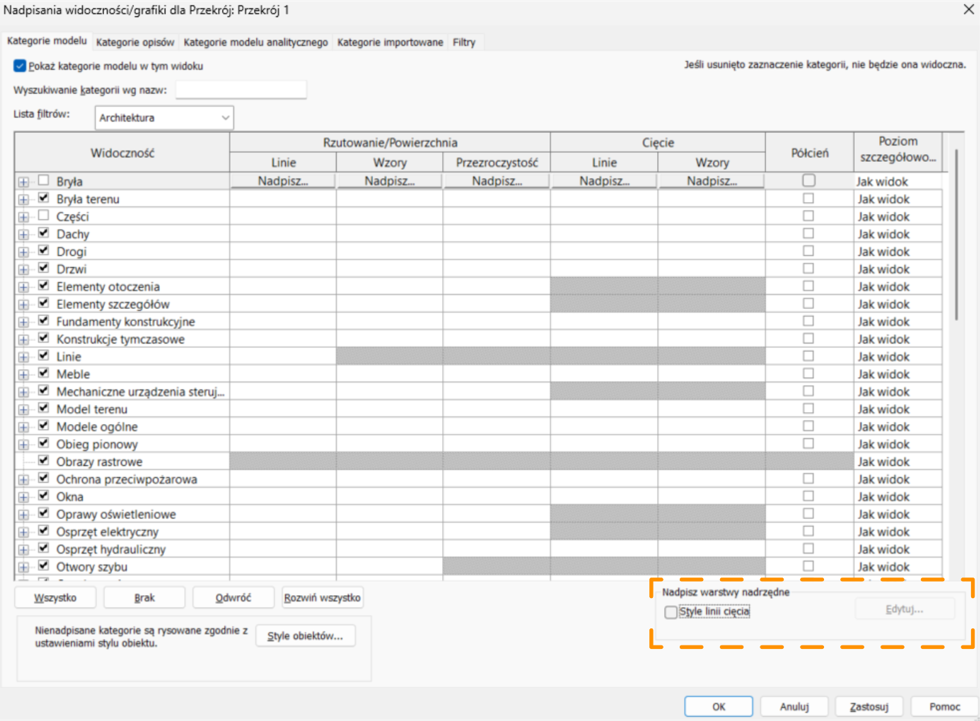Open Style obiektów settings
This screenshot has width=980, height=721.
point(305,636)
